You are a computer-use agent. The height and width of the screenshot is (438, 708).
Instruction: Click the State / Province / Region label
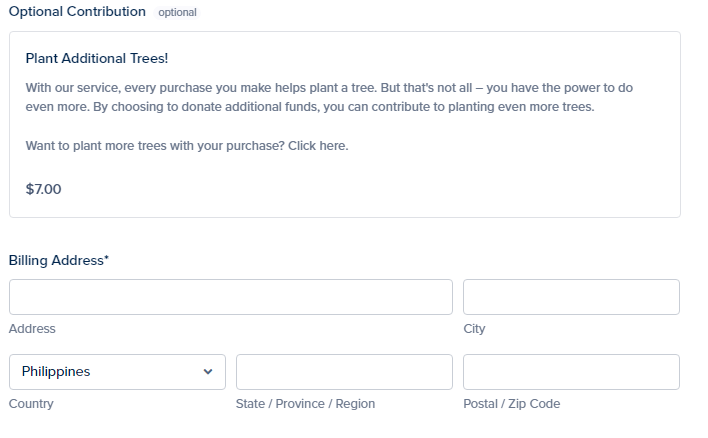[x=305, y=404]
